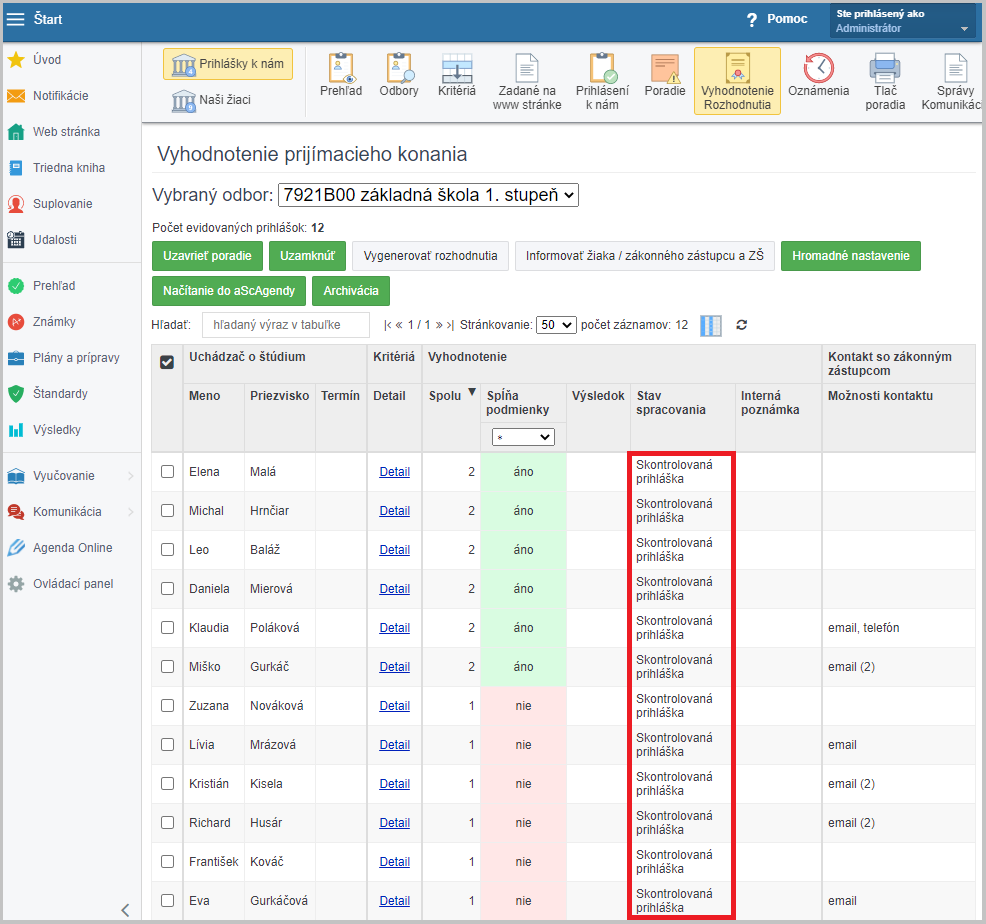Screen dimensions: 986x924
Task: Check the box for Daniela Mierová
Action: 167,589
